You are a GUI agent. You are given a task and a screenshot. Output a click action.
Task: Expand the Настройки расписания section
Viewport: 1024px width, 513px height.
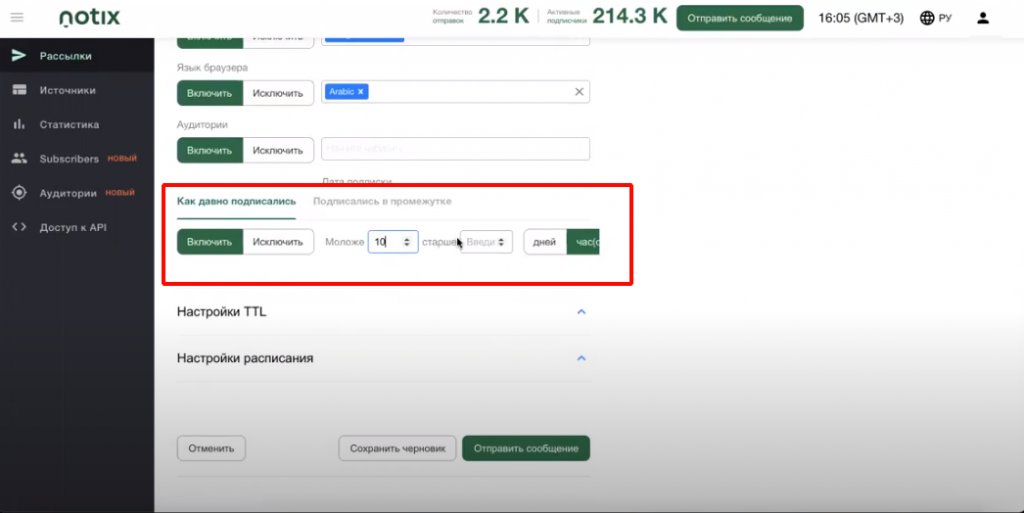[x=581, y=358]
